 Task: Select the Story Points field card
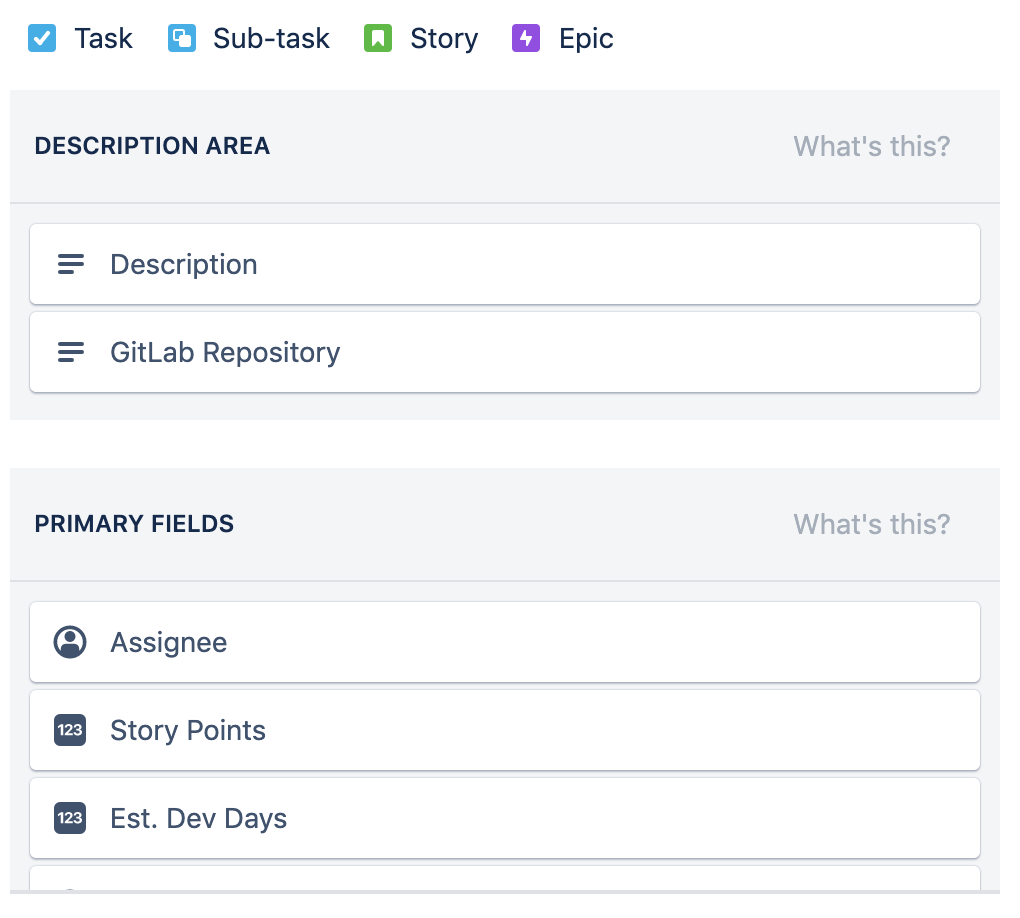[505, 730]
